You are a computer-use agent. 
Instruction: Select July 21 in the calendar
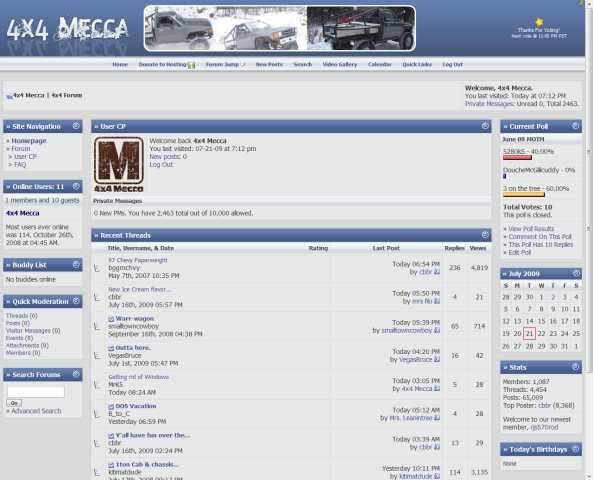tap(529, 334)
